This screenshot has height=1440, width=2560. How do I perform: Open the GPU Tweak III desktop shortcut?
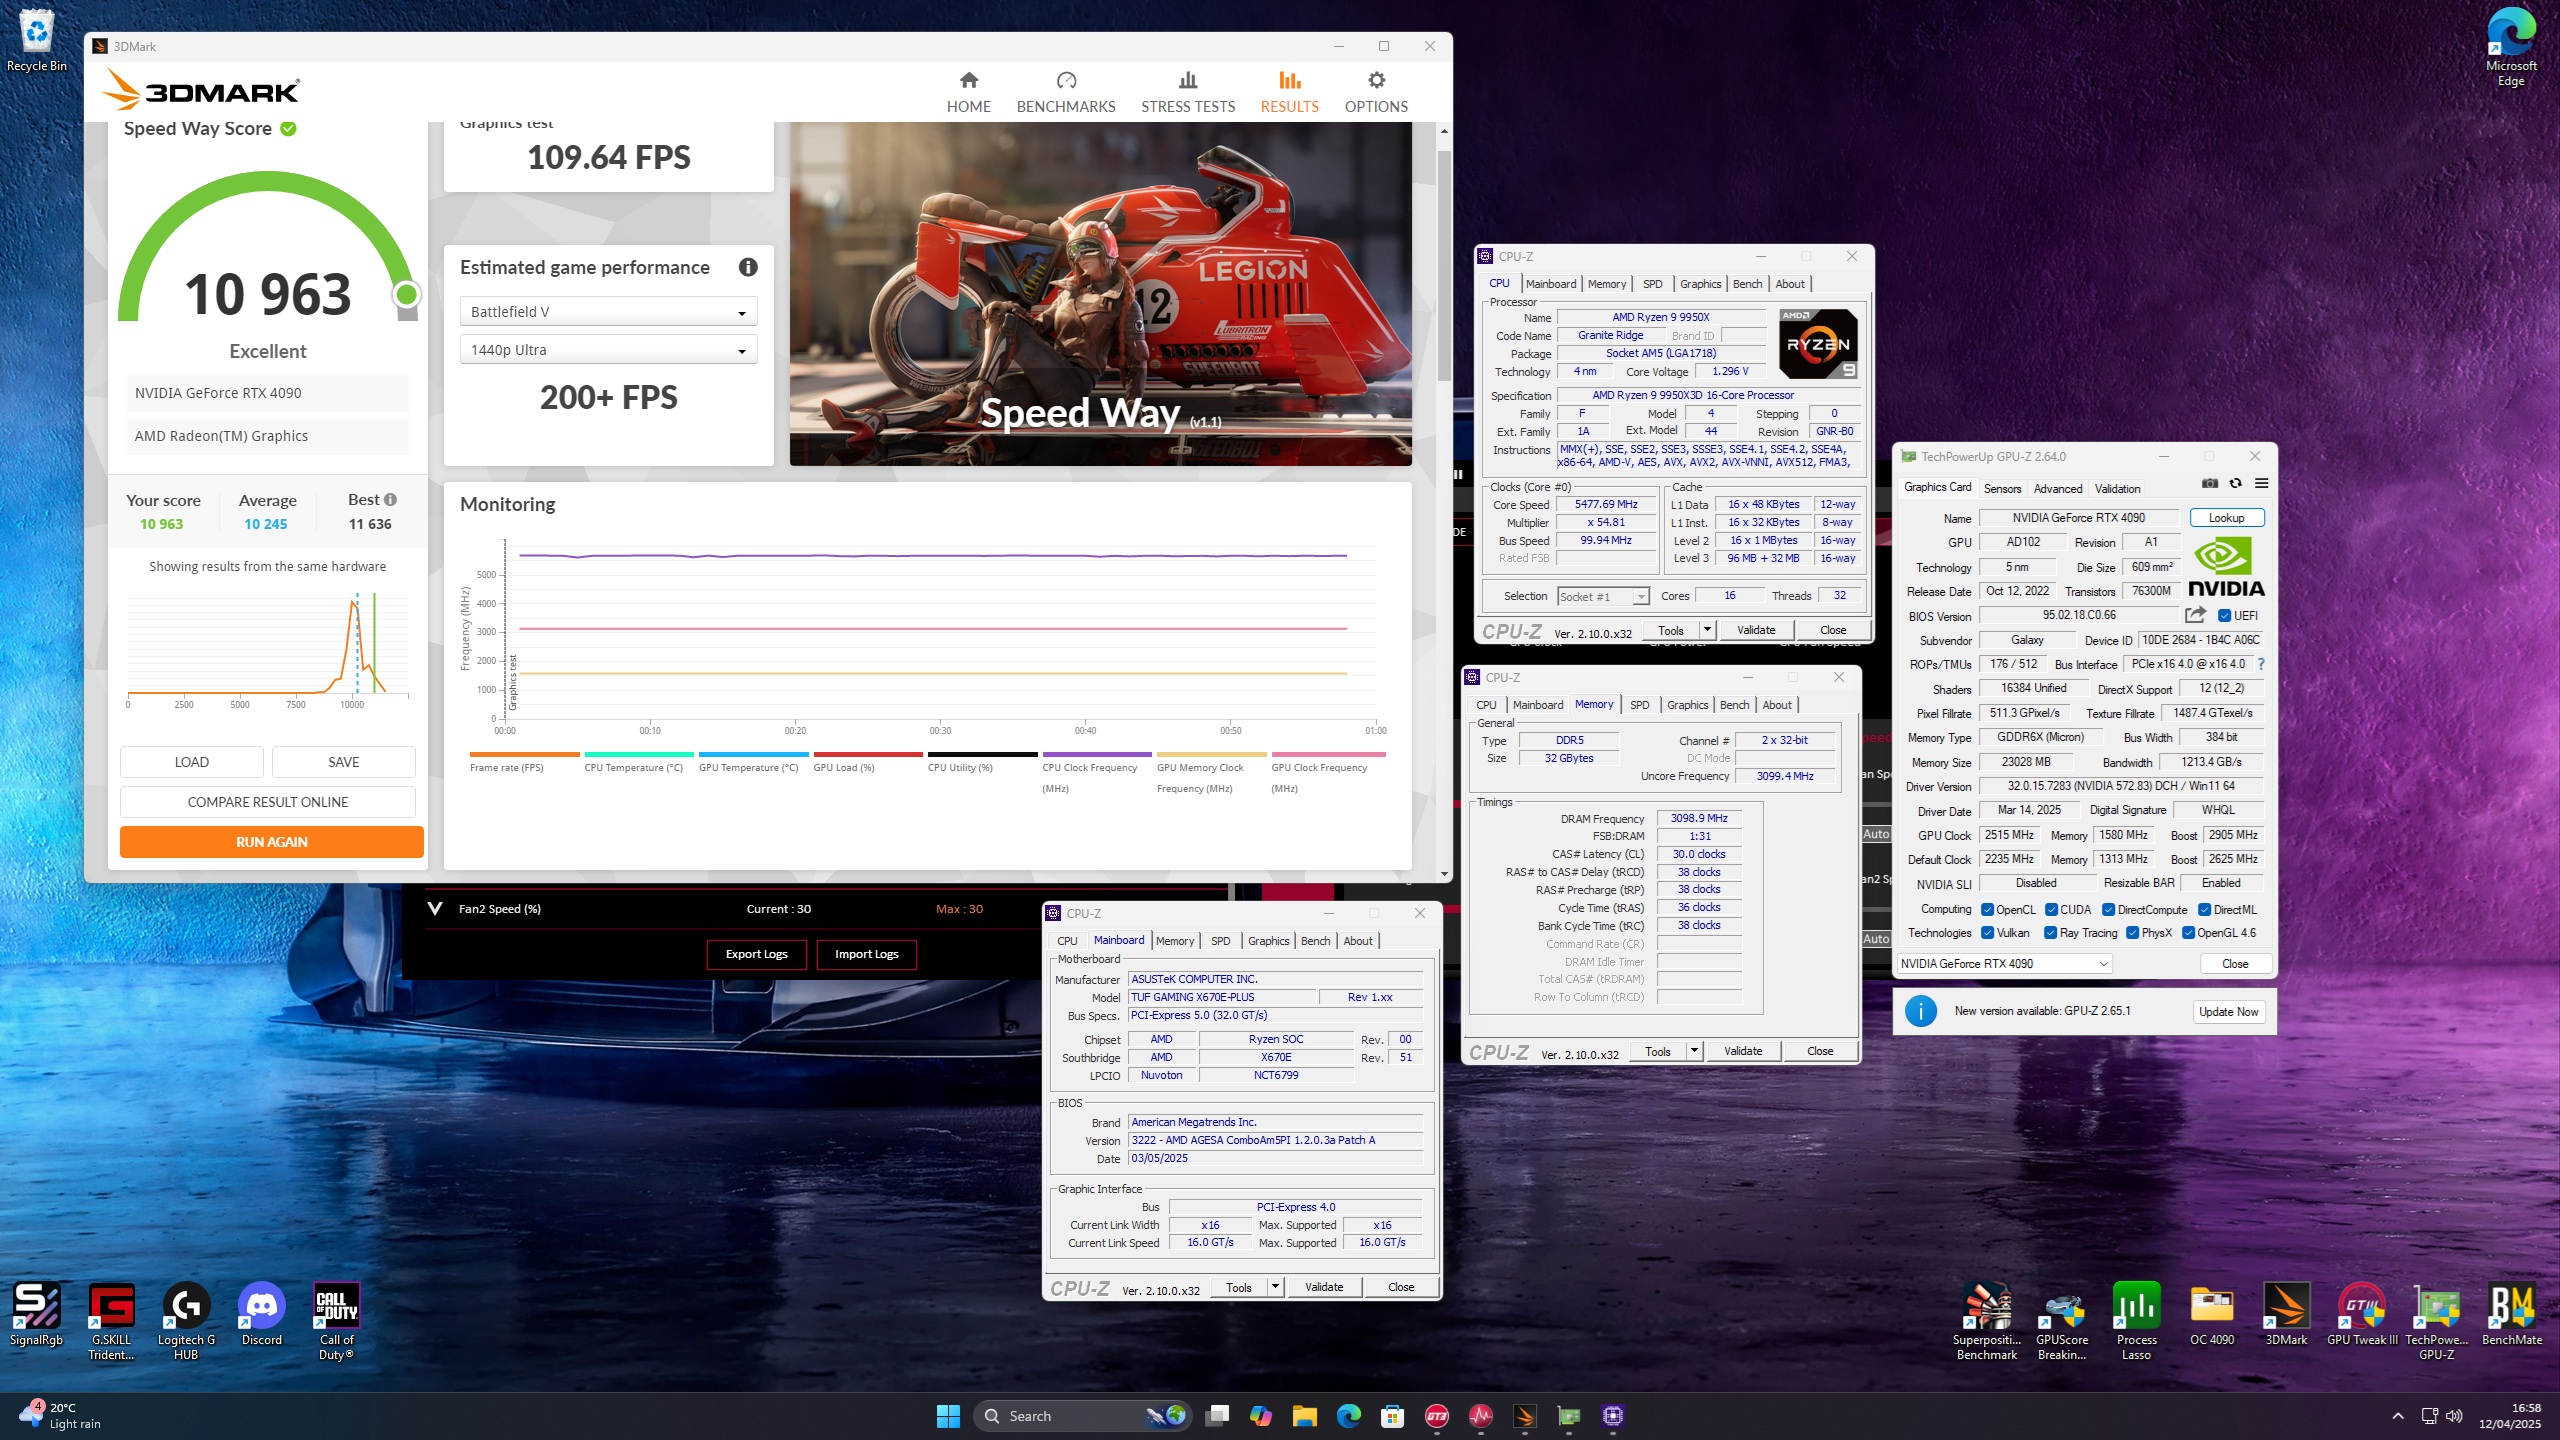pyautogui.click(x=2362, y=1314)
